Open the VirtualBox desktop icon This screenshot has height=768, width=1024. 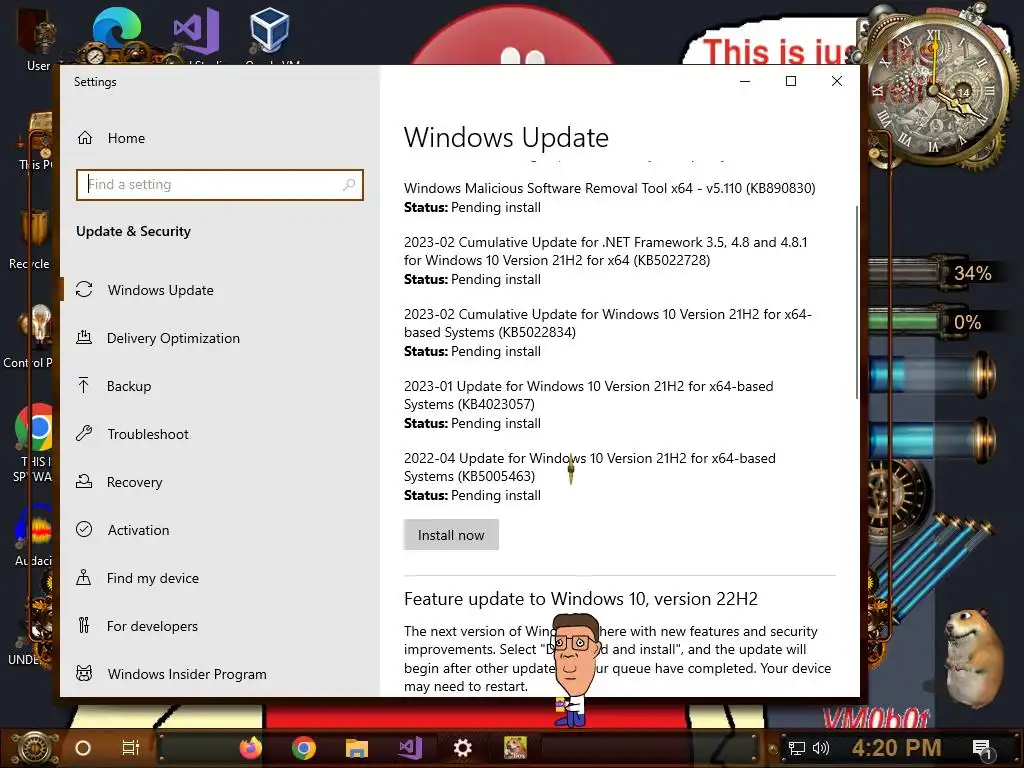coord(269,31)
